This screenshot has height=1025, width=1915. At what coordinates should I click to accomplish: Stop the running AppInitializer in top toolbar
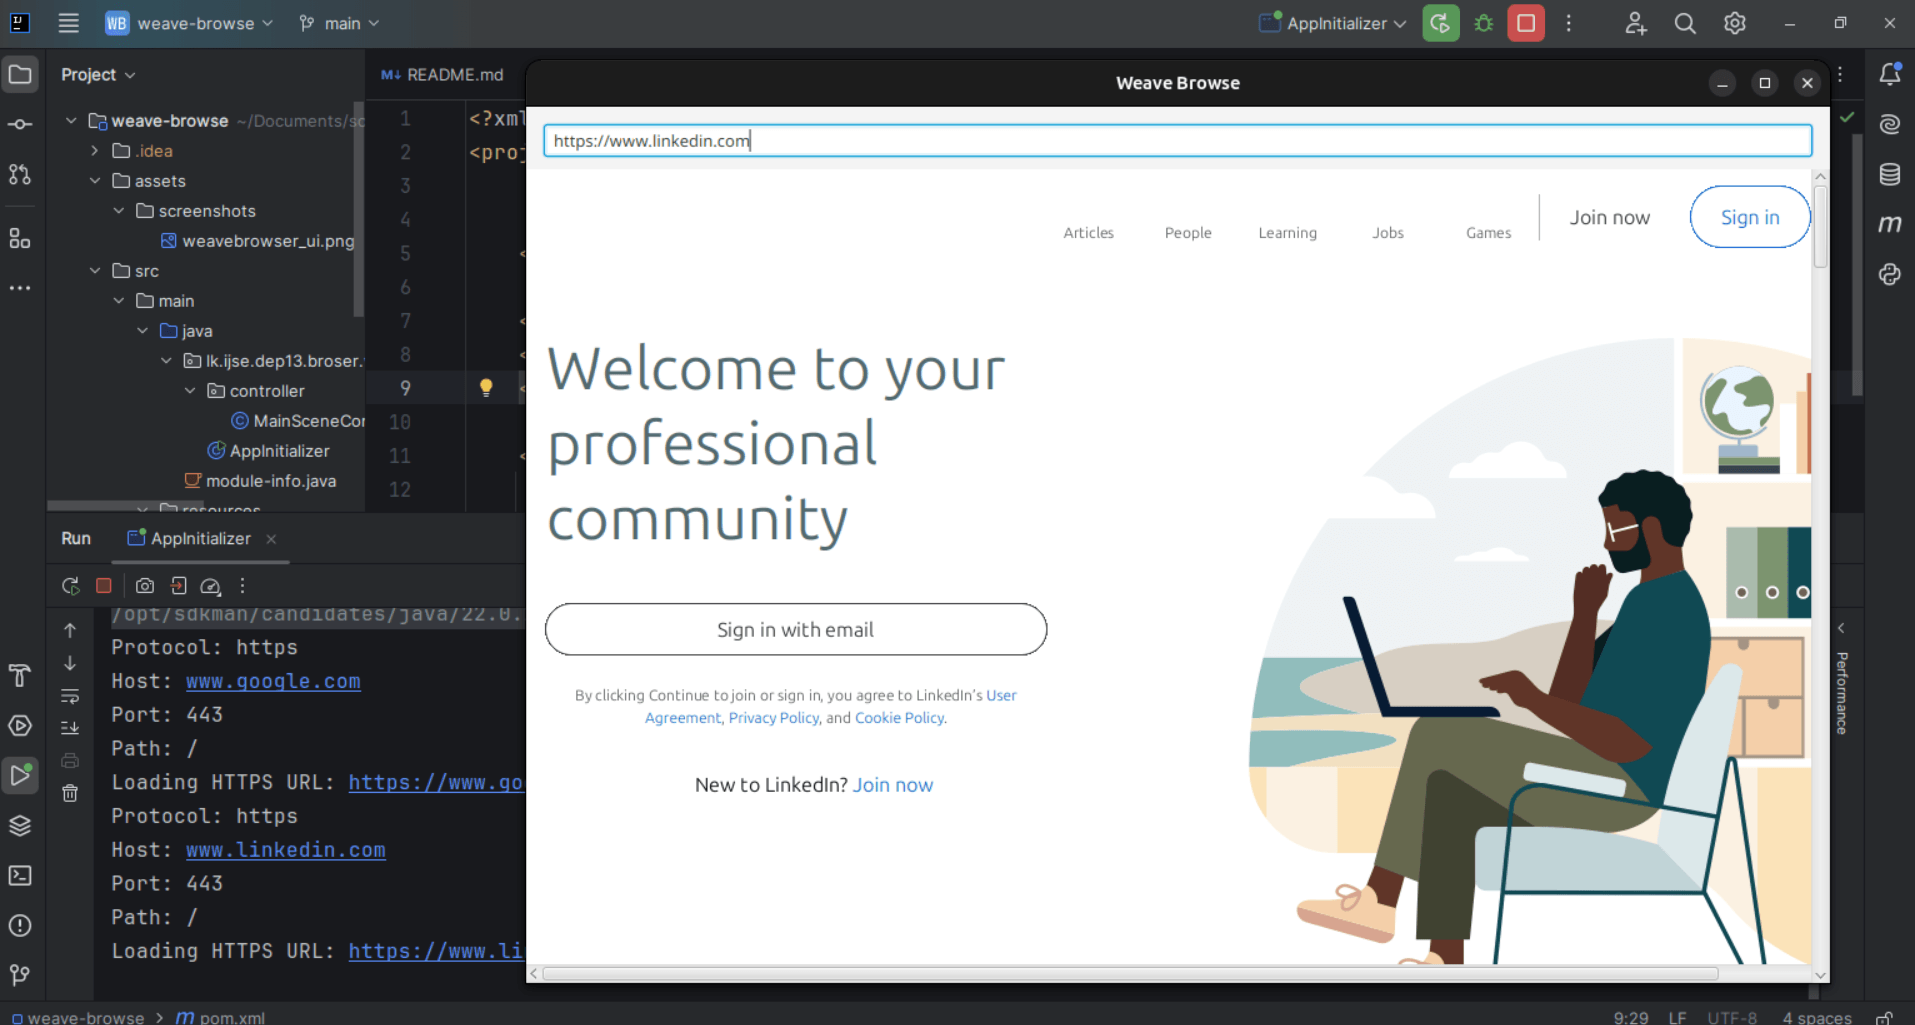(x=1526, y=23)
